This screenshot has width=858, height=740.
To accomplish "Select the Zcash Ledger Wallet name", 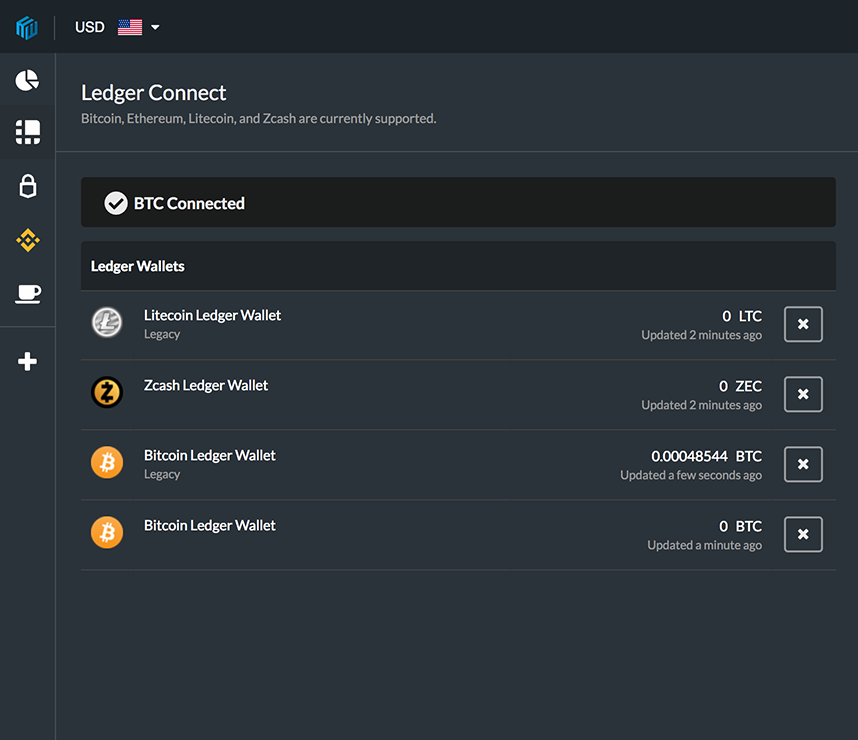I will (x=206, y=385).
